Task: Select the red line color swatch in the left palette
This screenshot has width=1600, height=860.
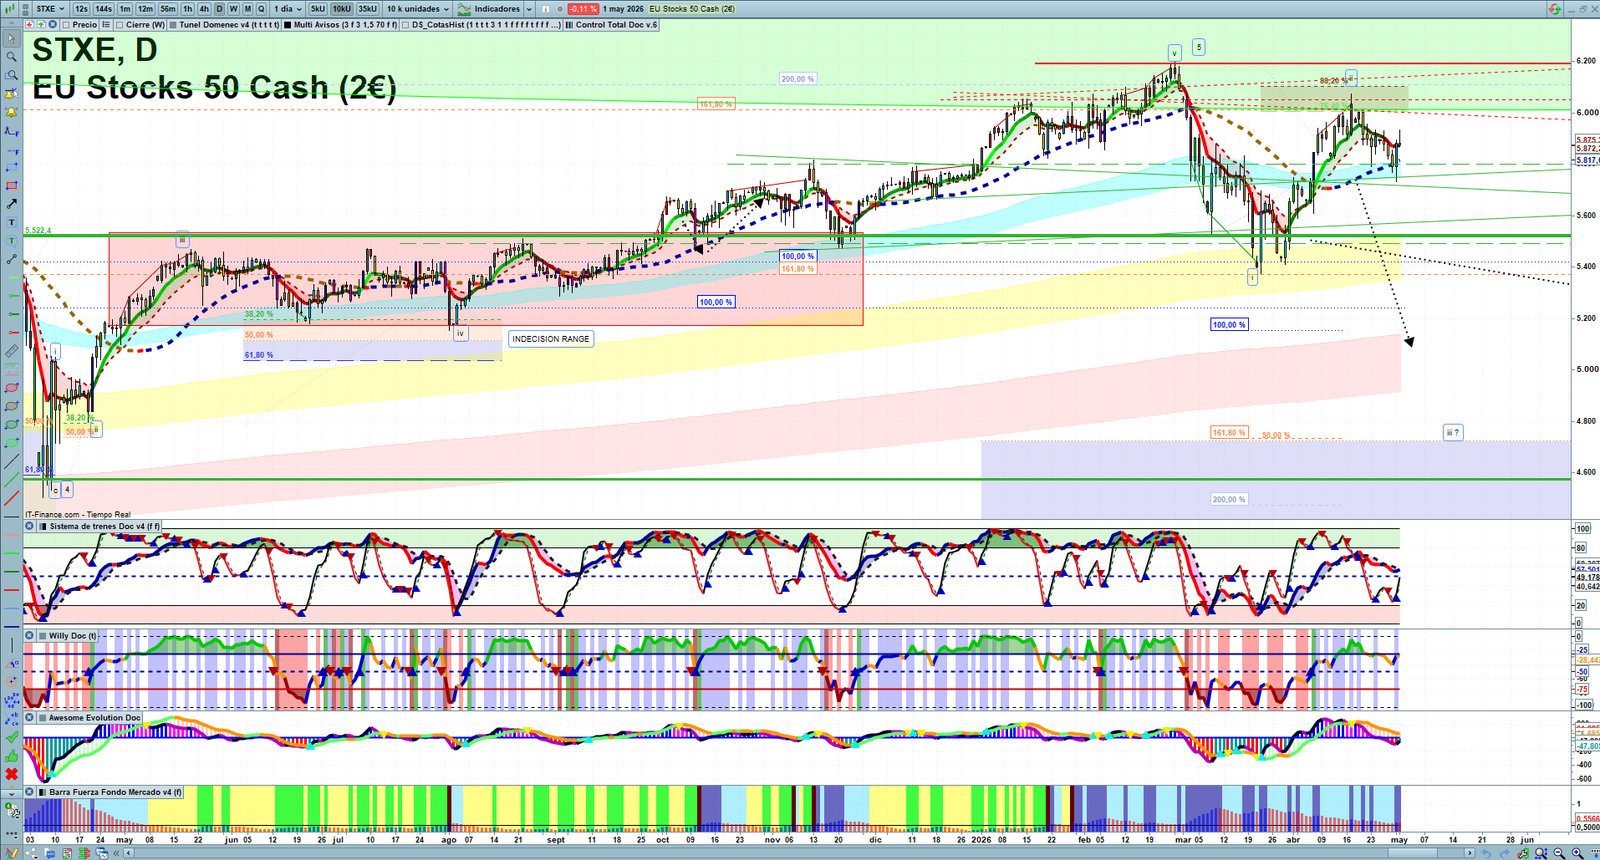Action: tap(11, 590)
